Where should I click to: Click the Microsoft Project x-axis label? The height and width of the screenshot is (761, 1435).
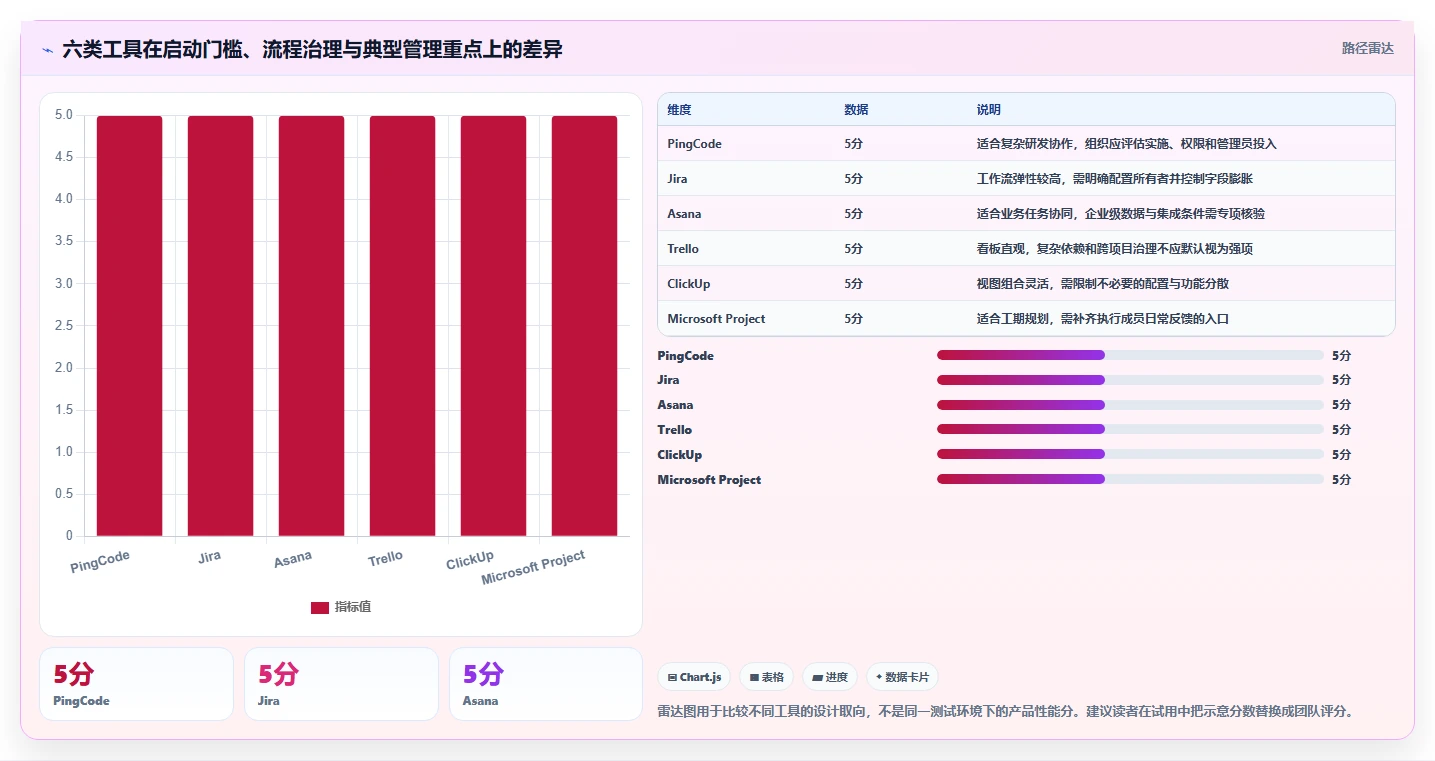tap(533, 569)
